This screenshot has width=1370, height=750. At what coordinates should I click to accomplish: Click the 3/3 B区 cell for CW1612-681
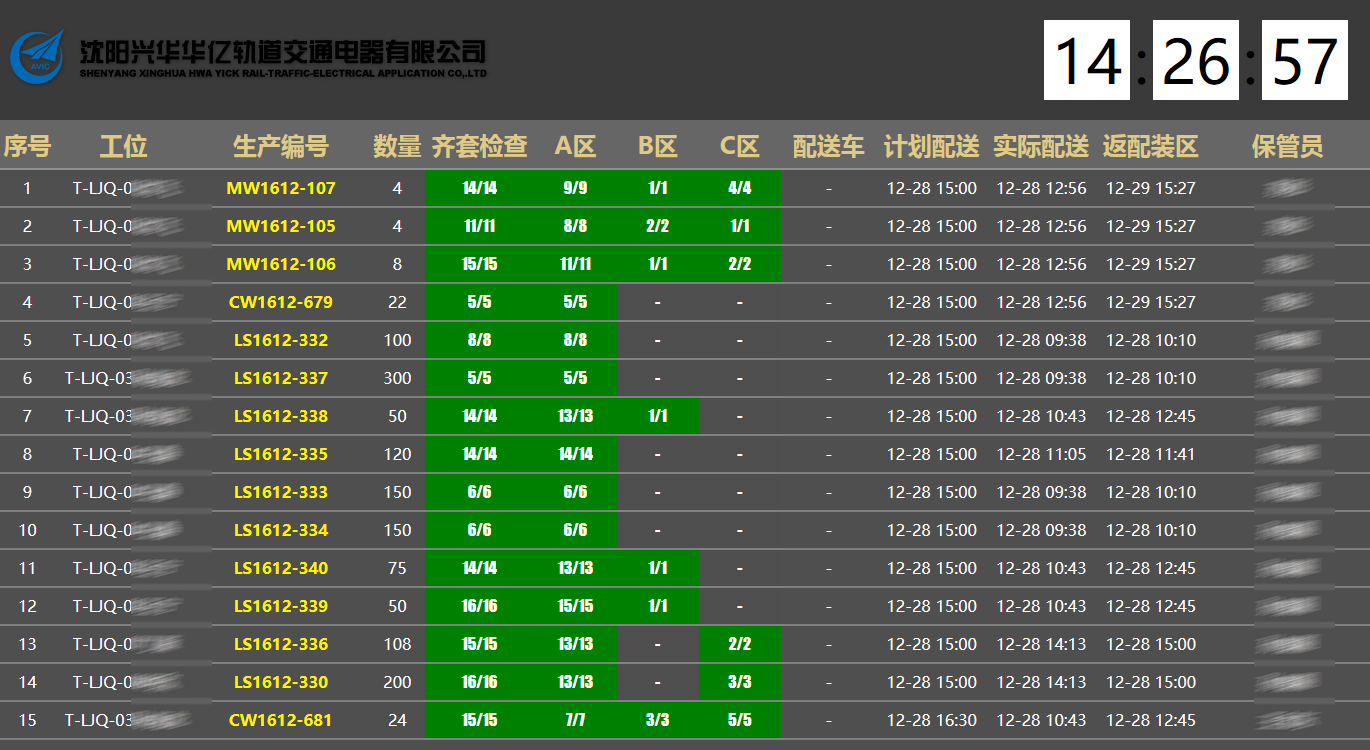pos(657,720)
